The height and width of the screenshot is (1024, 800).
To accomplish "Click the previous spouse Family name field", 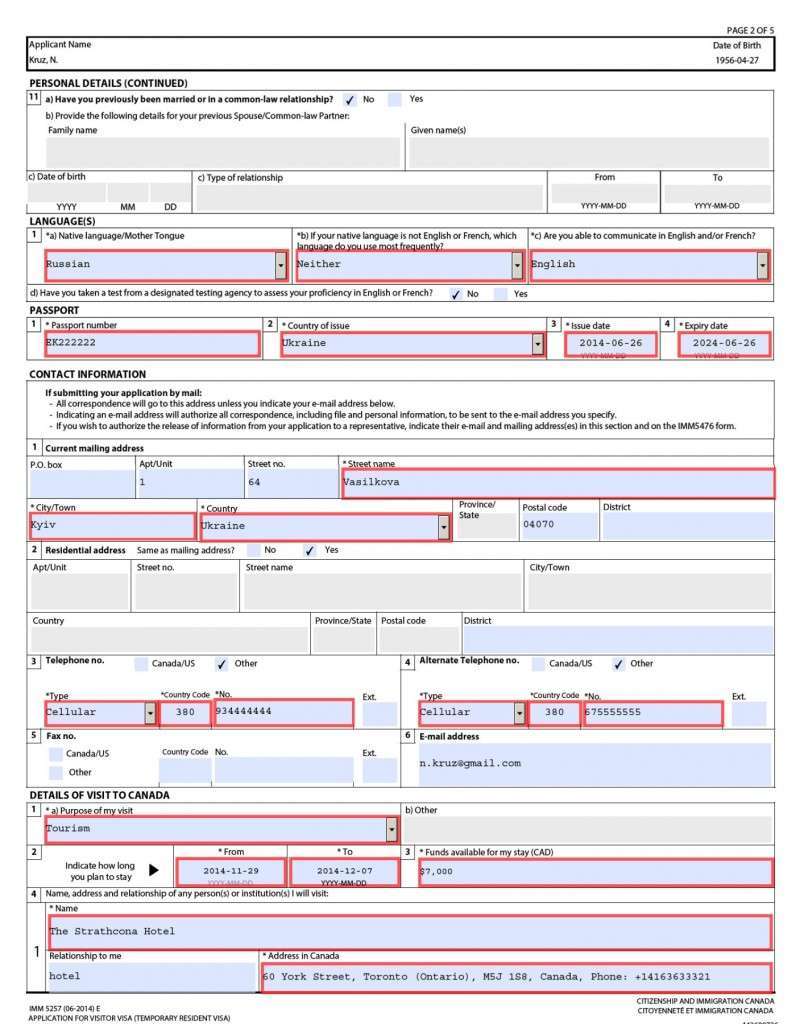I will click(x=223, y=153).
